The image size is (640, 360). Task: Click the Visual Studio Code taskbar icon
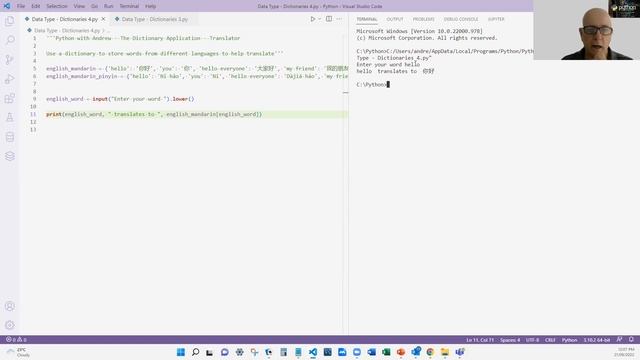(313, 352)
